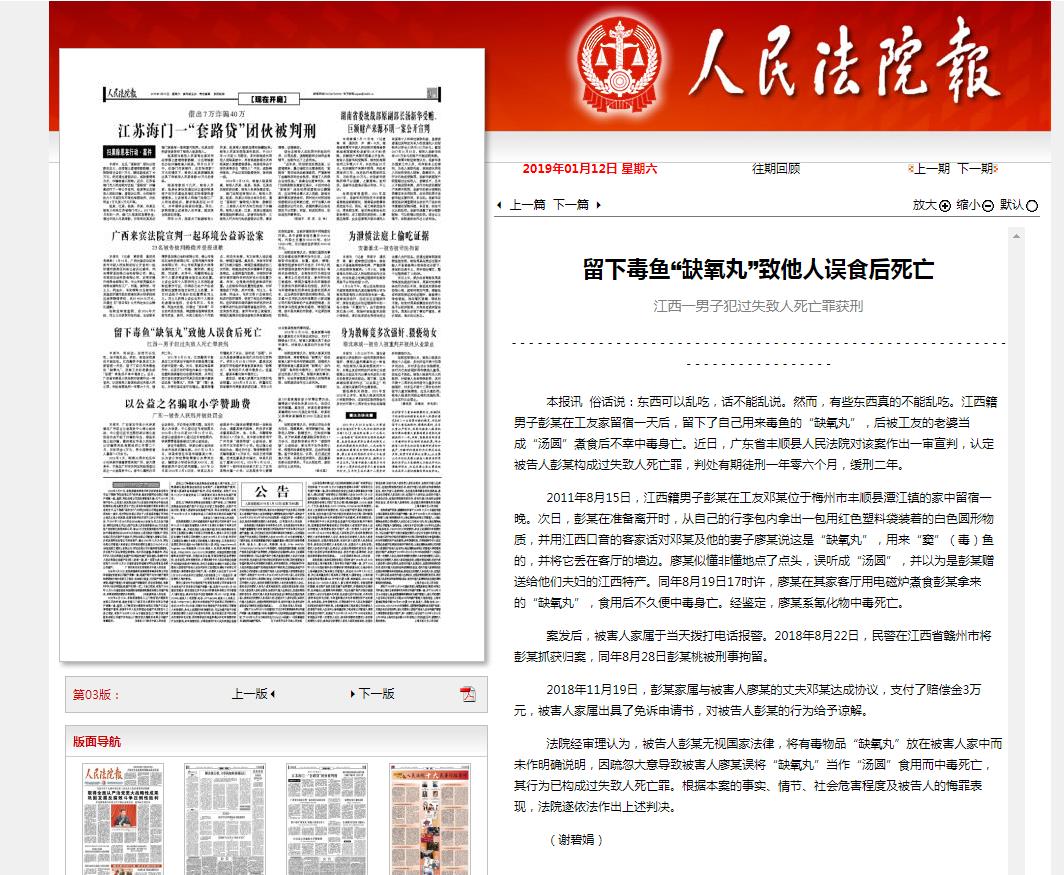Open 往期回顾 past issues

point(776,168)
